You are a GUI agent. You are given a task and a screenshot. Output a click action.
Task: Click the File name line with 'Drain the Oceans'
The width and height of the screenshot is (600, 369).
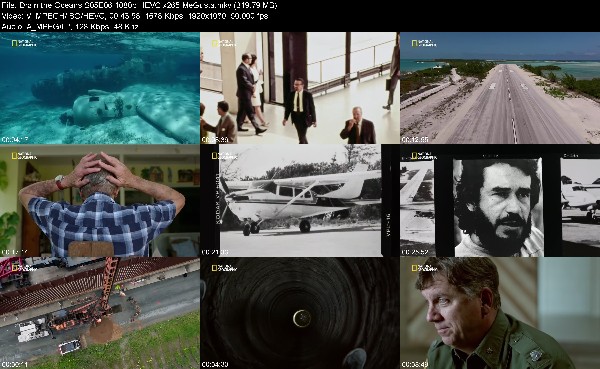[139, 5]
